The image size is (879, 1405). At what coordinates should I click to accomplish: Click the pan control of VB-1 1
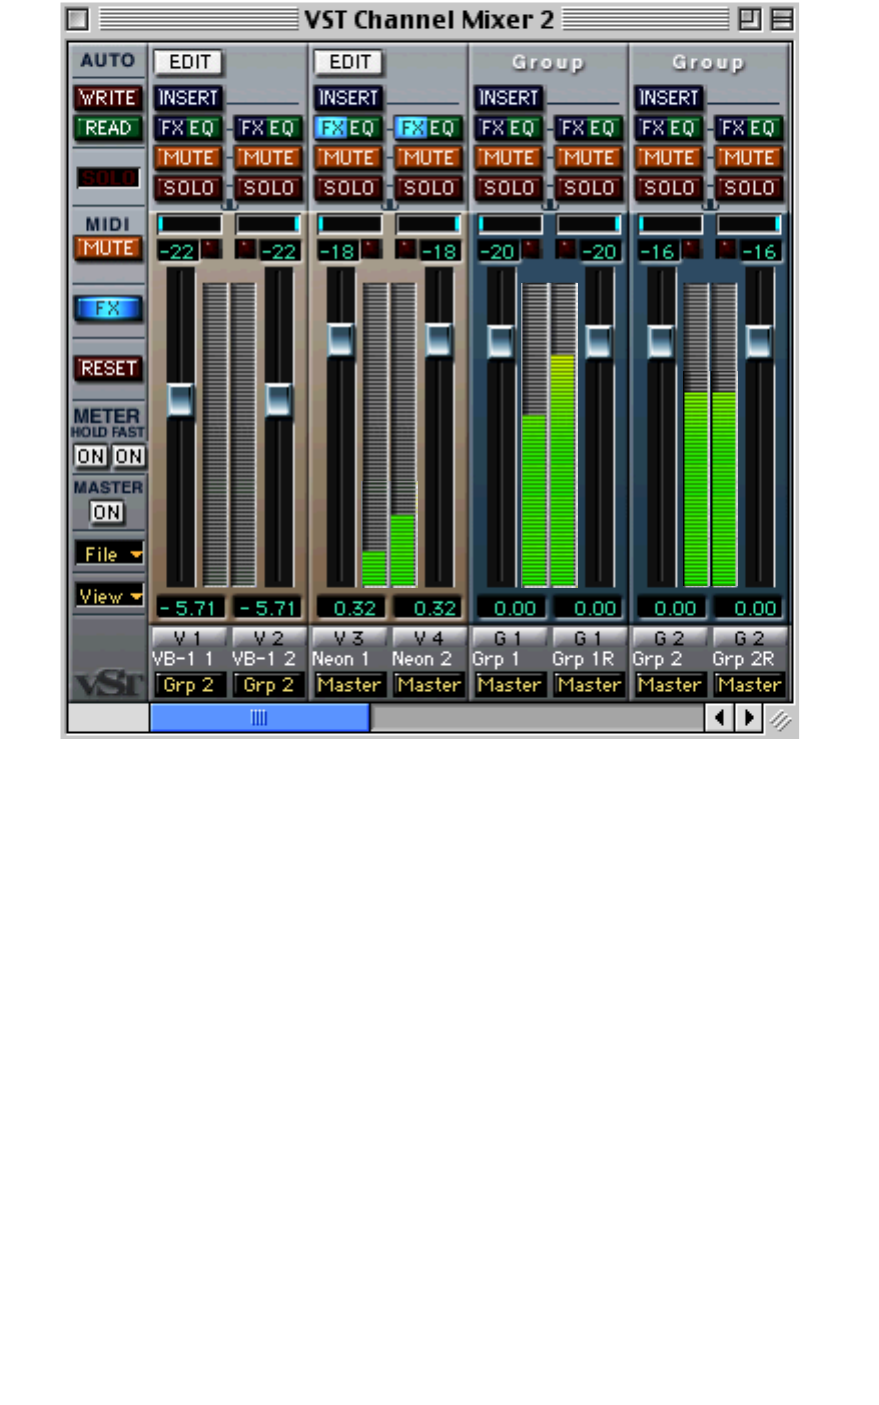(x=190, y=224)
